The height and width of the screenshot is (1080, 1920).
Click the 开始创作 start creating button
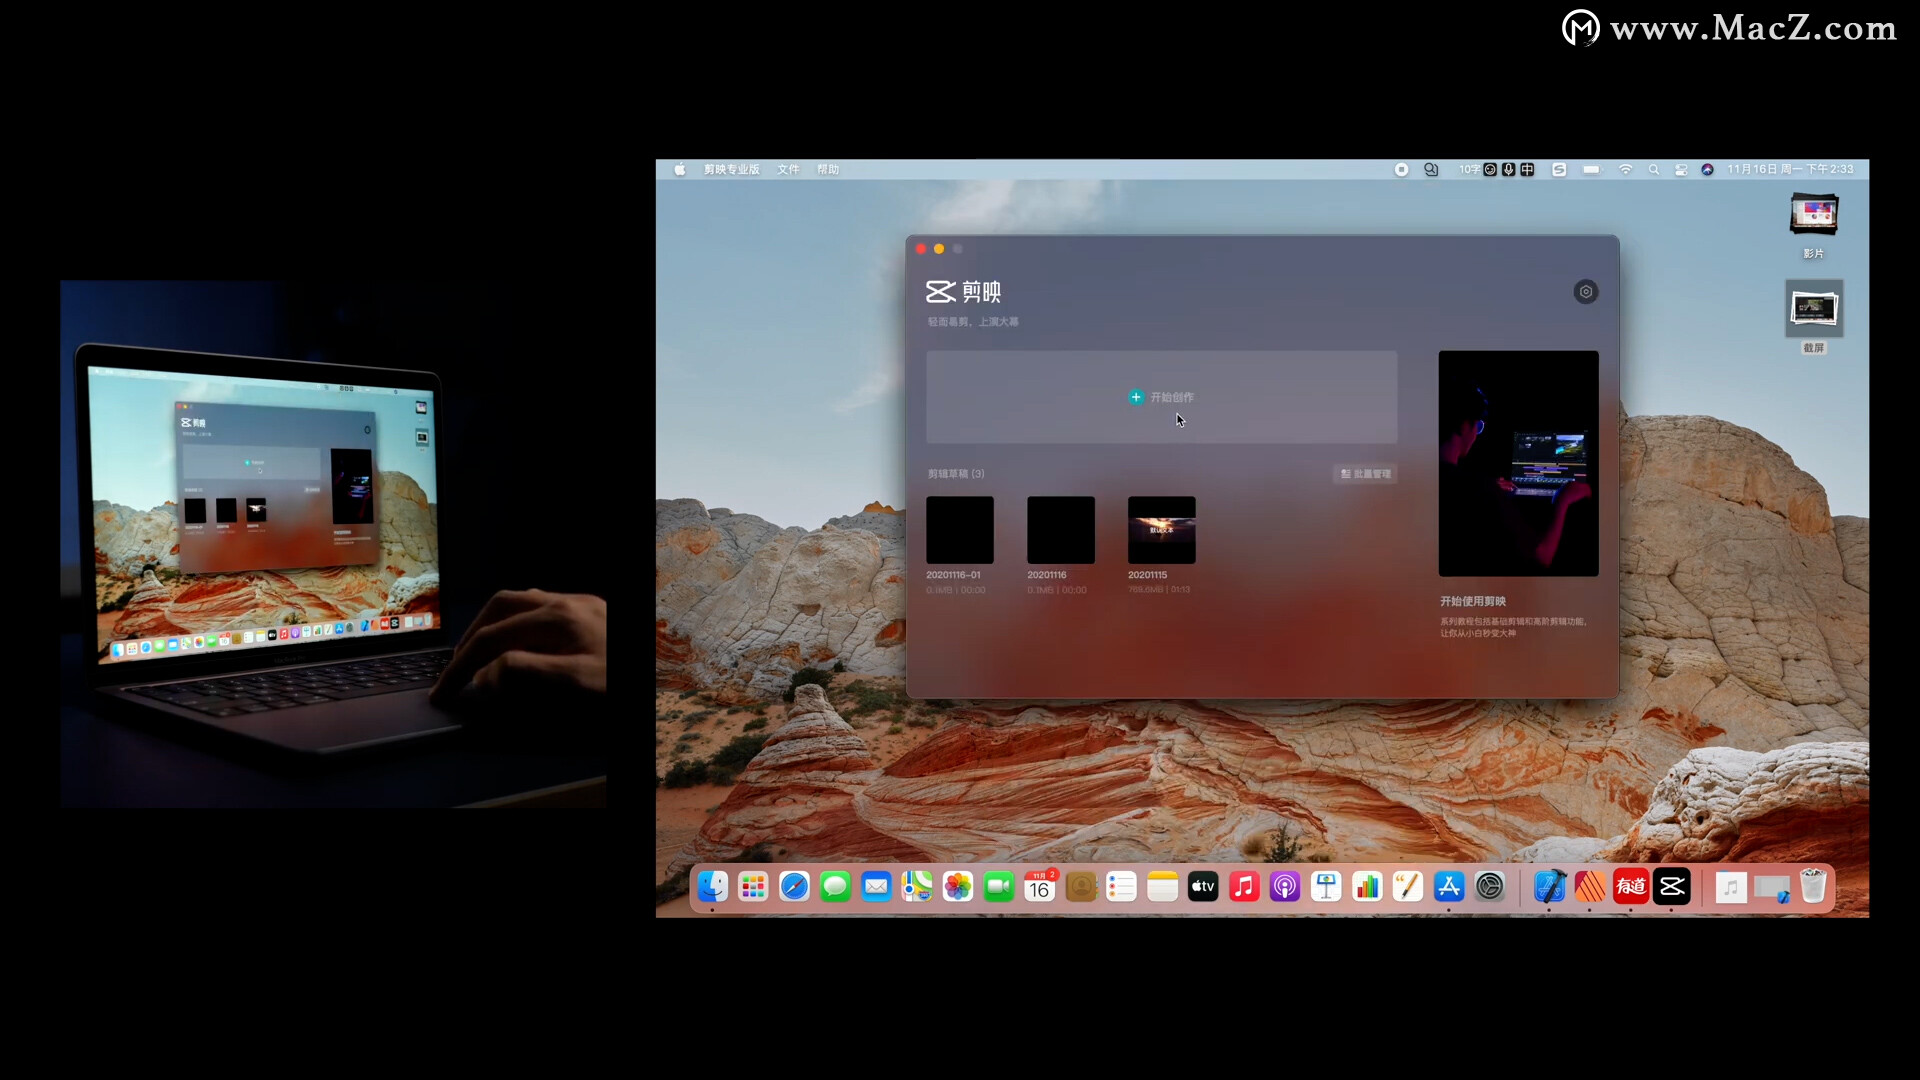click(1161, 397)
